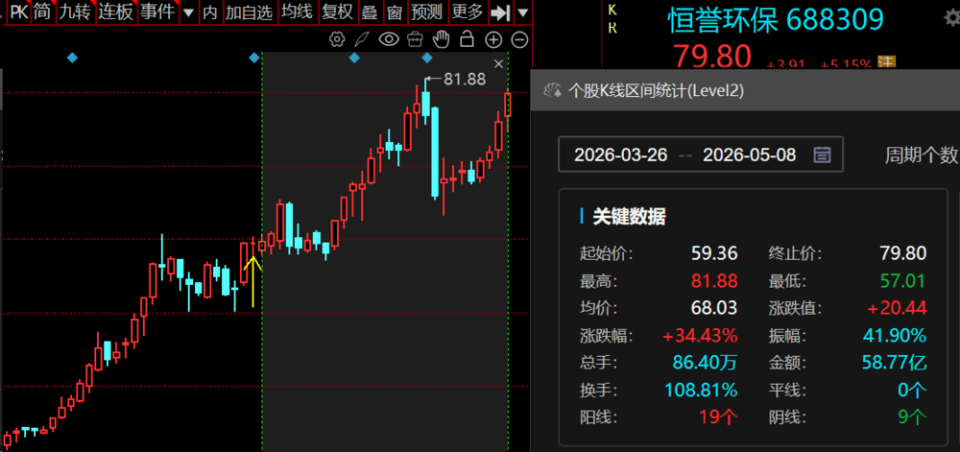
Task: Click the current price 79.80 header
Action: (x=711, y=55)
